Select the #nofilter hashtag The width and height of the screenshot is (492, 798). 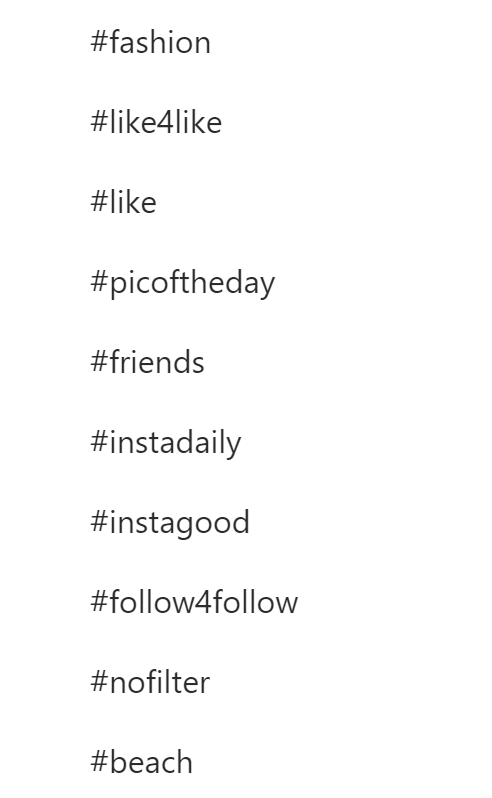[150, 681]
